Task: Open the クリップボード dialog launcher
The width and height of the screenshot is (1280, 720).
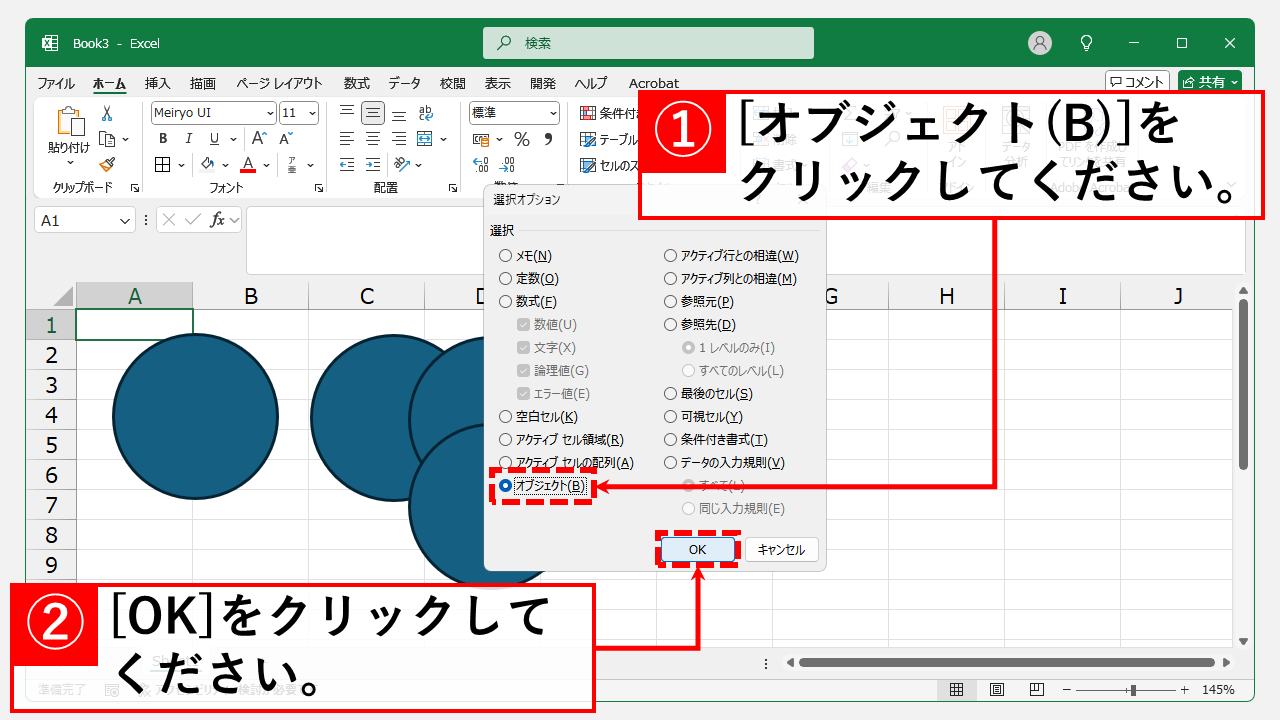Action: point(134,188)
